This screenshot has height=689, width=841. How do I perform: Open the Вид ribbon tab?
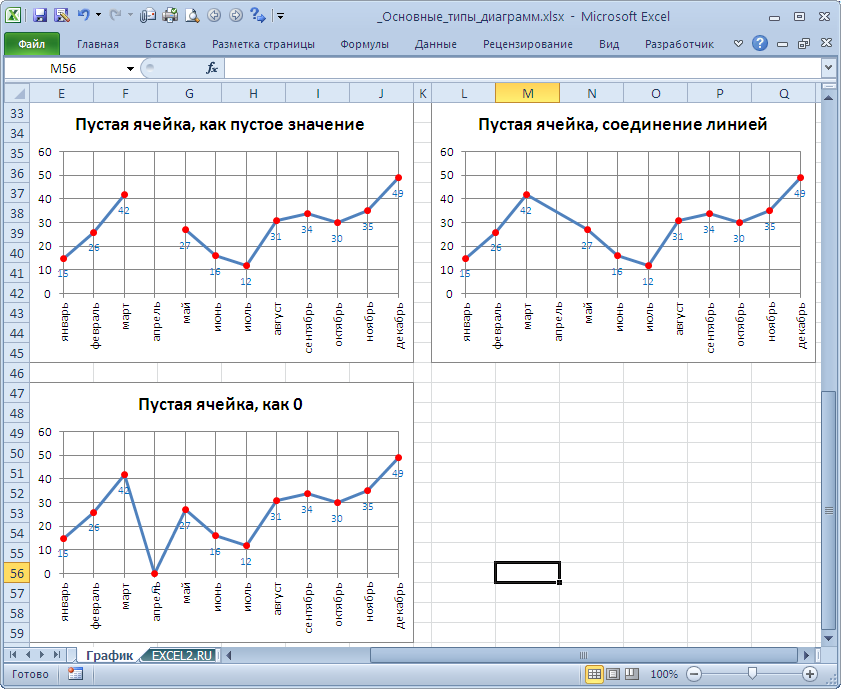pos(609,44)
